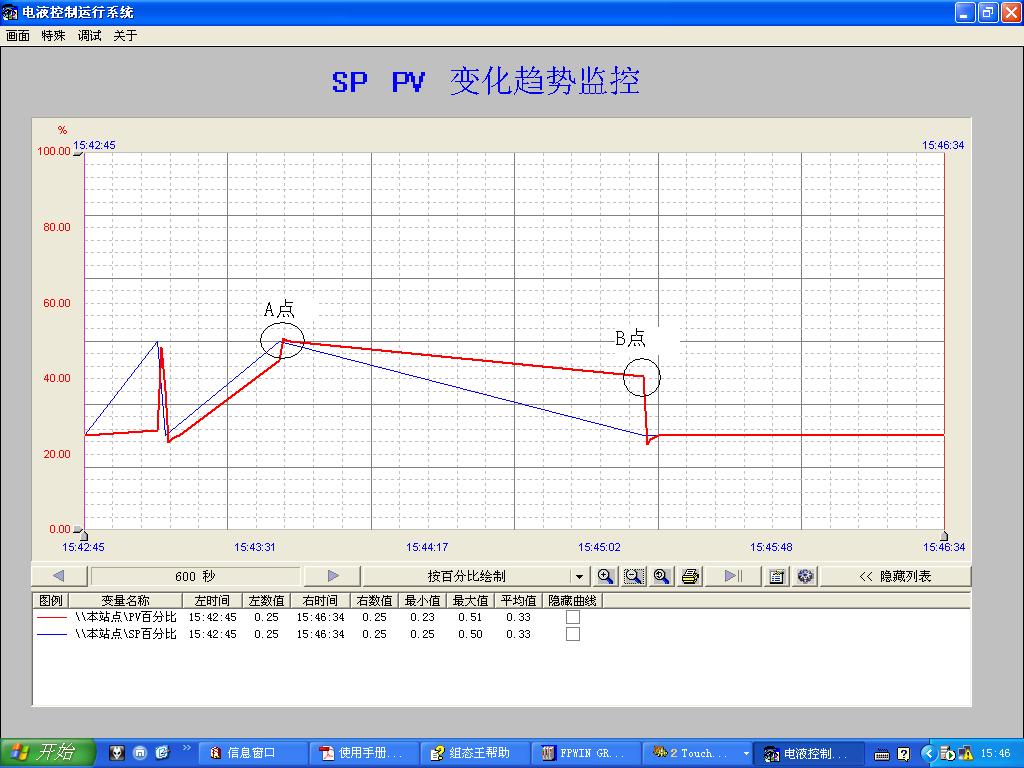Expand hidden system tray icons arrow
1024x768 pixels.
[929, 754]
